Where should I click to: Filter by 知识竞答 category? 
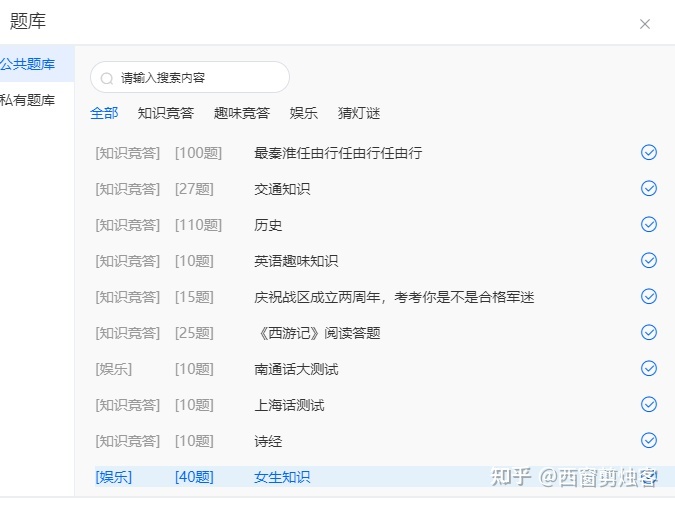tap(166, 113)
